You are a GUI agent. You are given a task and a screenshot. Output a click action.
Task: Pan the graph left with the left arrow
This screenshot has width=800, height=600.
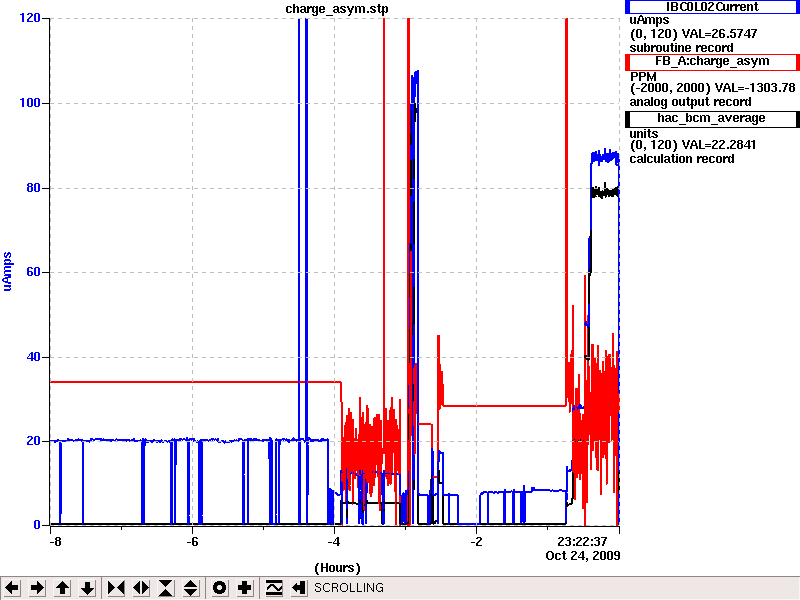pos(12,588)
